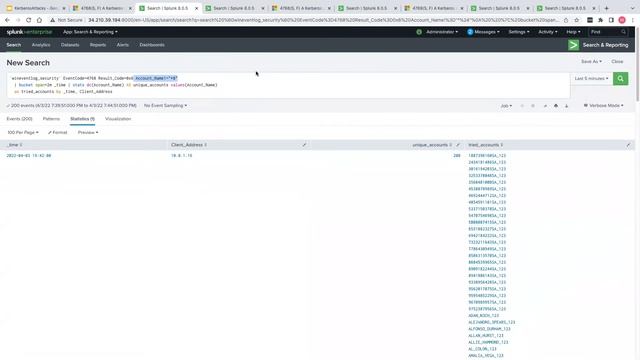This screenshot has width=640, height=360.
Task: Open the Verbose Mode dropdown
Action: (x=603, y=106)
